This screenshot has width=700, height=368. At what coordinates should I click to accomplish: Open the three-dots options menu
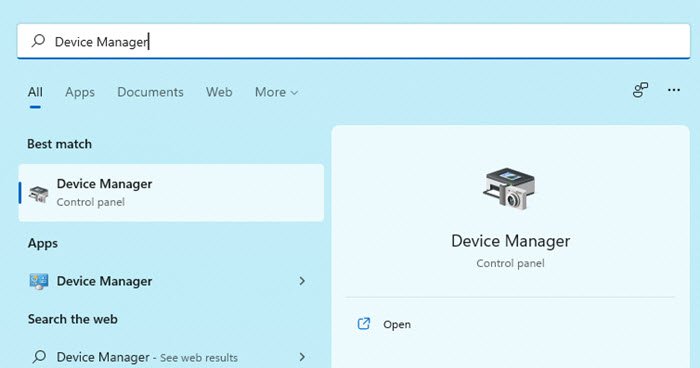(x=674, y=90)
